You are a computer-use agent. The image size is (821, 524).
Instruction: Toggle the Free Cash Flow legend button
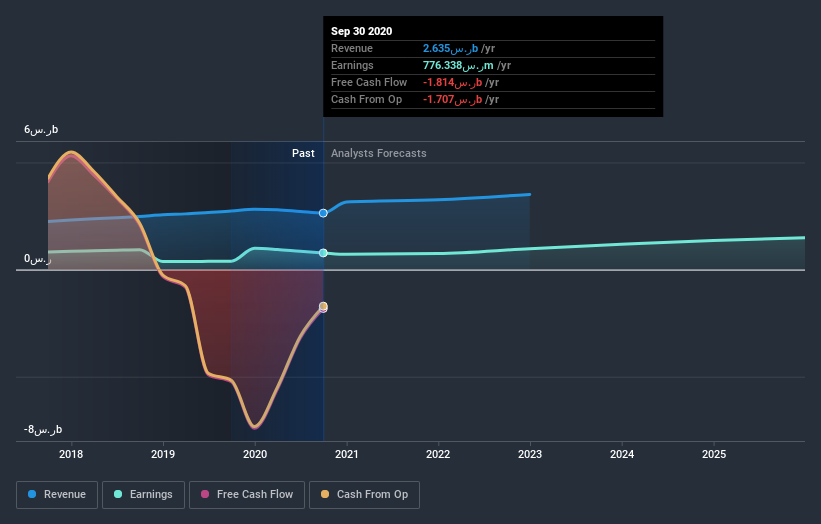pos(247,495)
